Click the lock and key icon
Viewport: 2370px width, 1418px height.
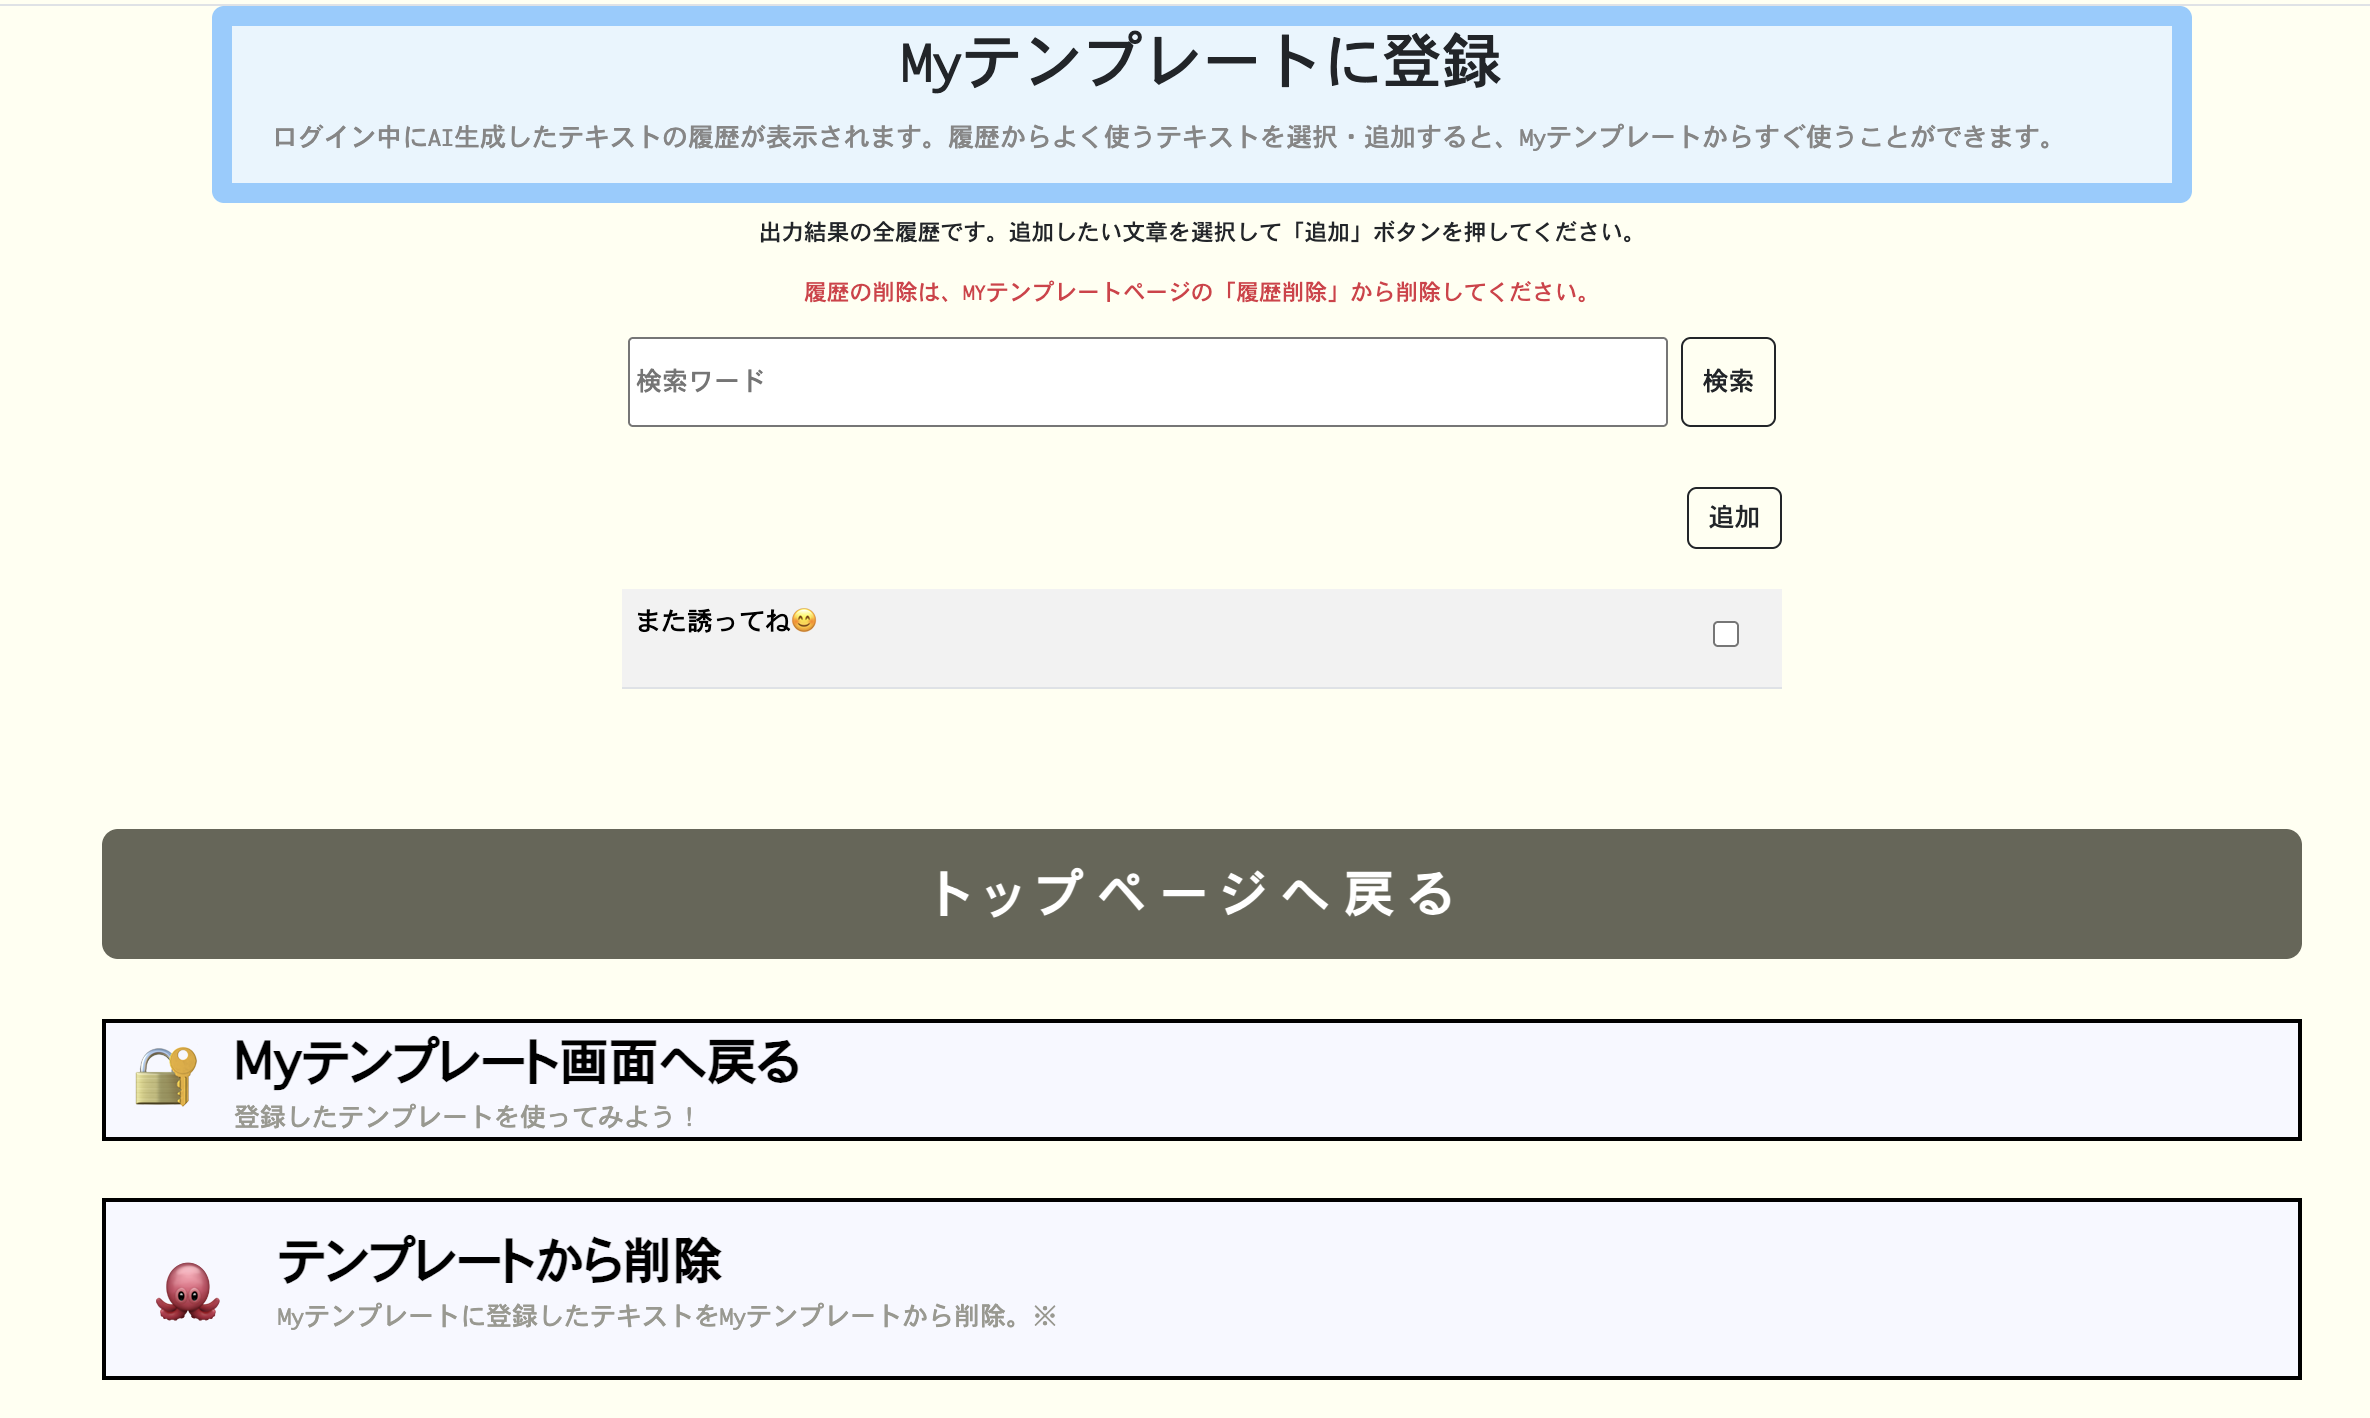166,1076
